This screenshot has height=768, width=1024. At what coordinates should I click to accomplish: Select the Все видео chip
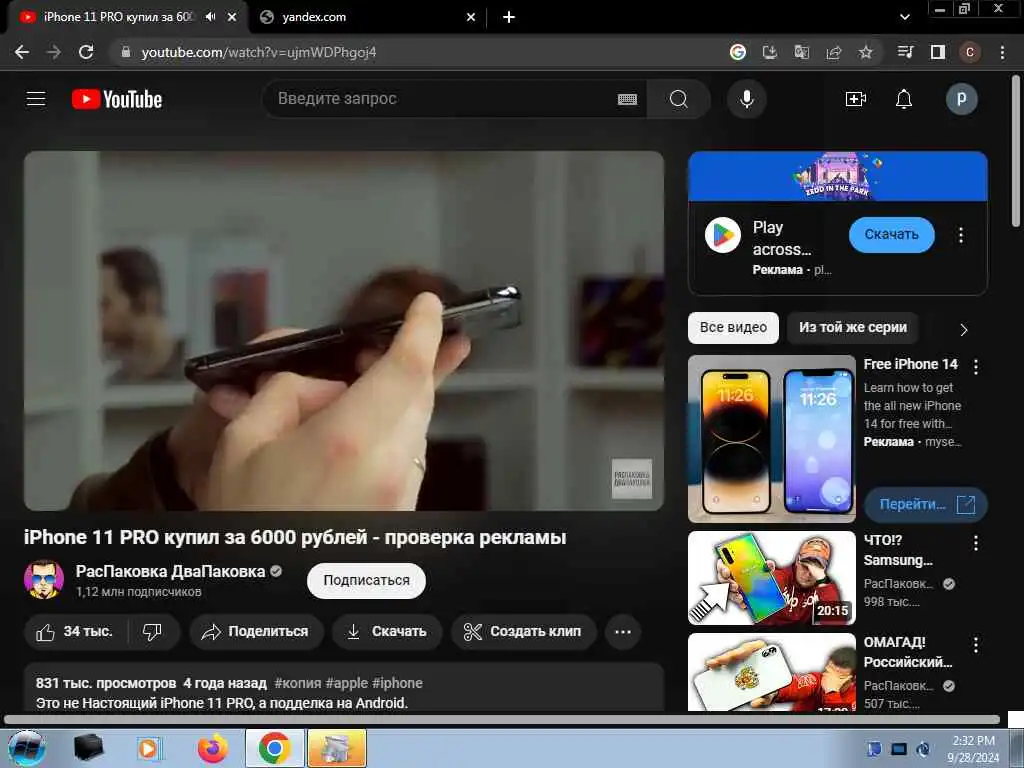[x=733, y=328]
